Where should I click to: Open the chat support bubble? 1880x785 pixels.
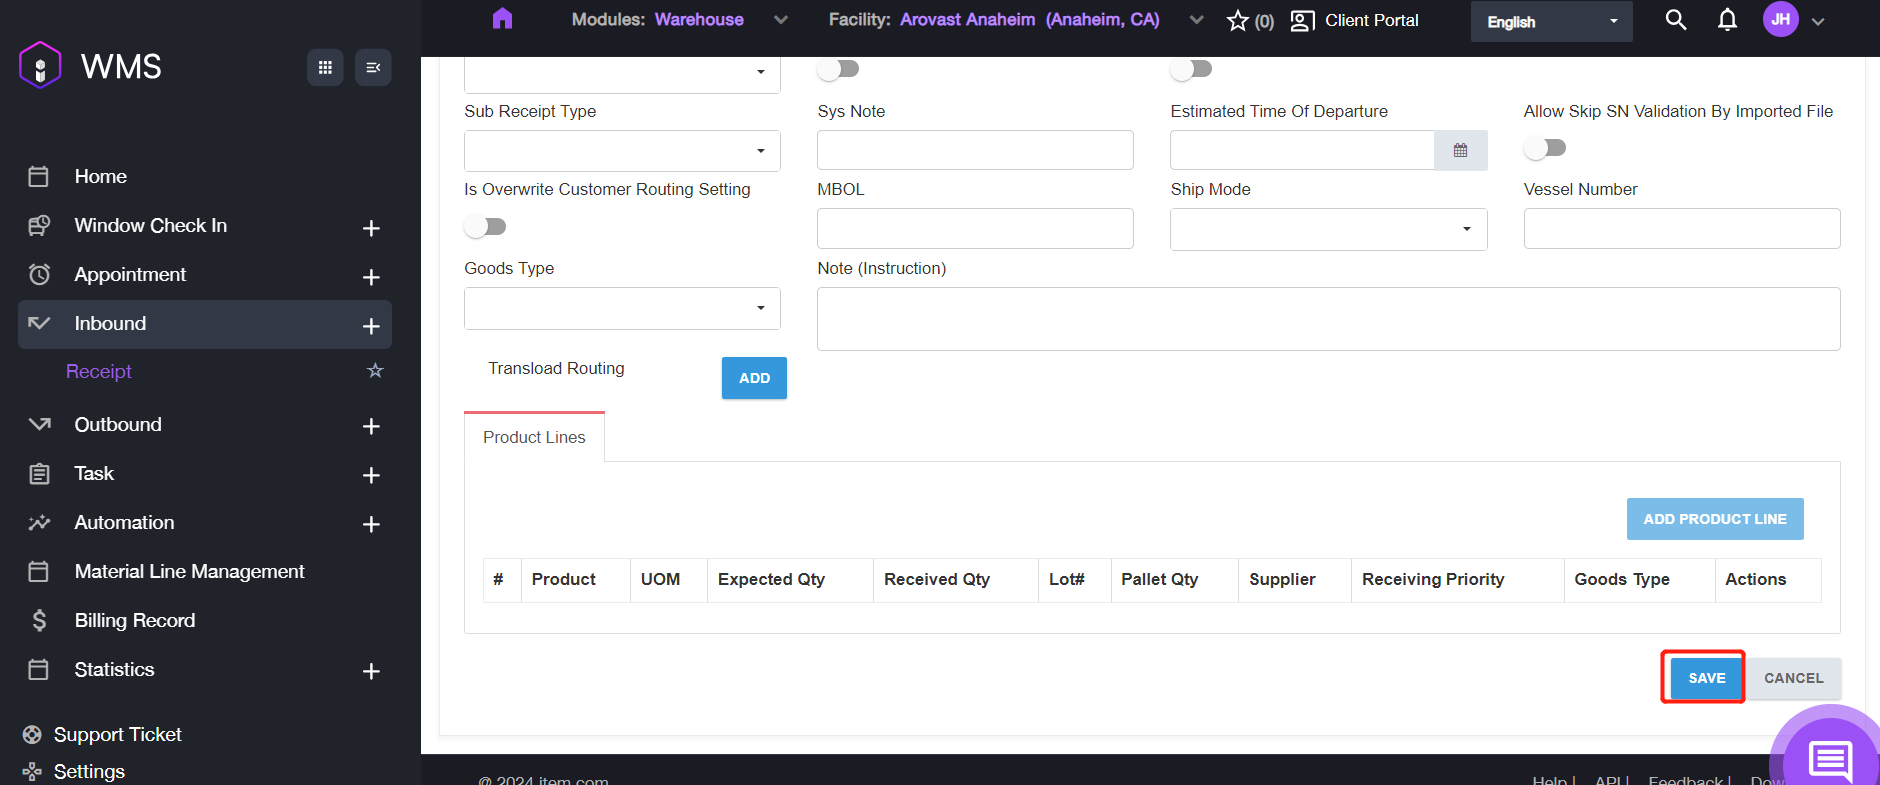[1830, 759]
